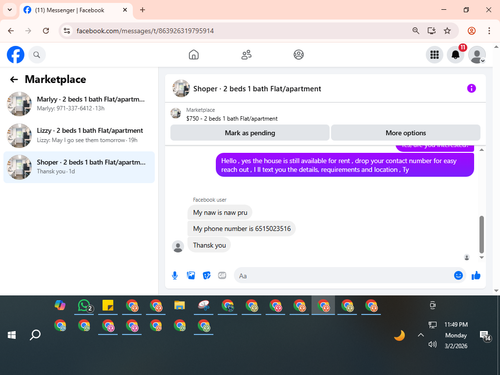
Task: Open the Marlyy 2 beds conversation
Action: (x=79, y=104)
